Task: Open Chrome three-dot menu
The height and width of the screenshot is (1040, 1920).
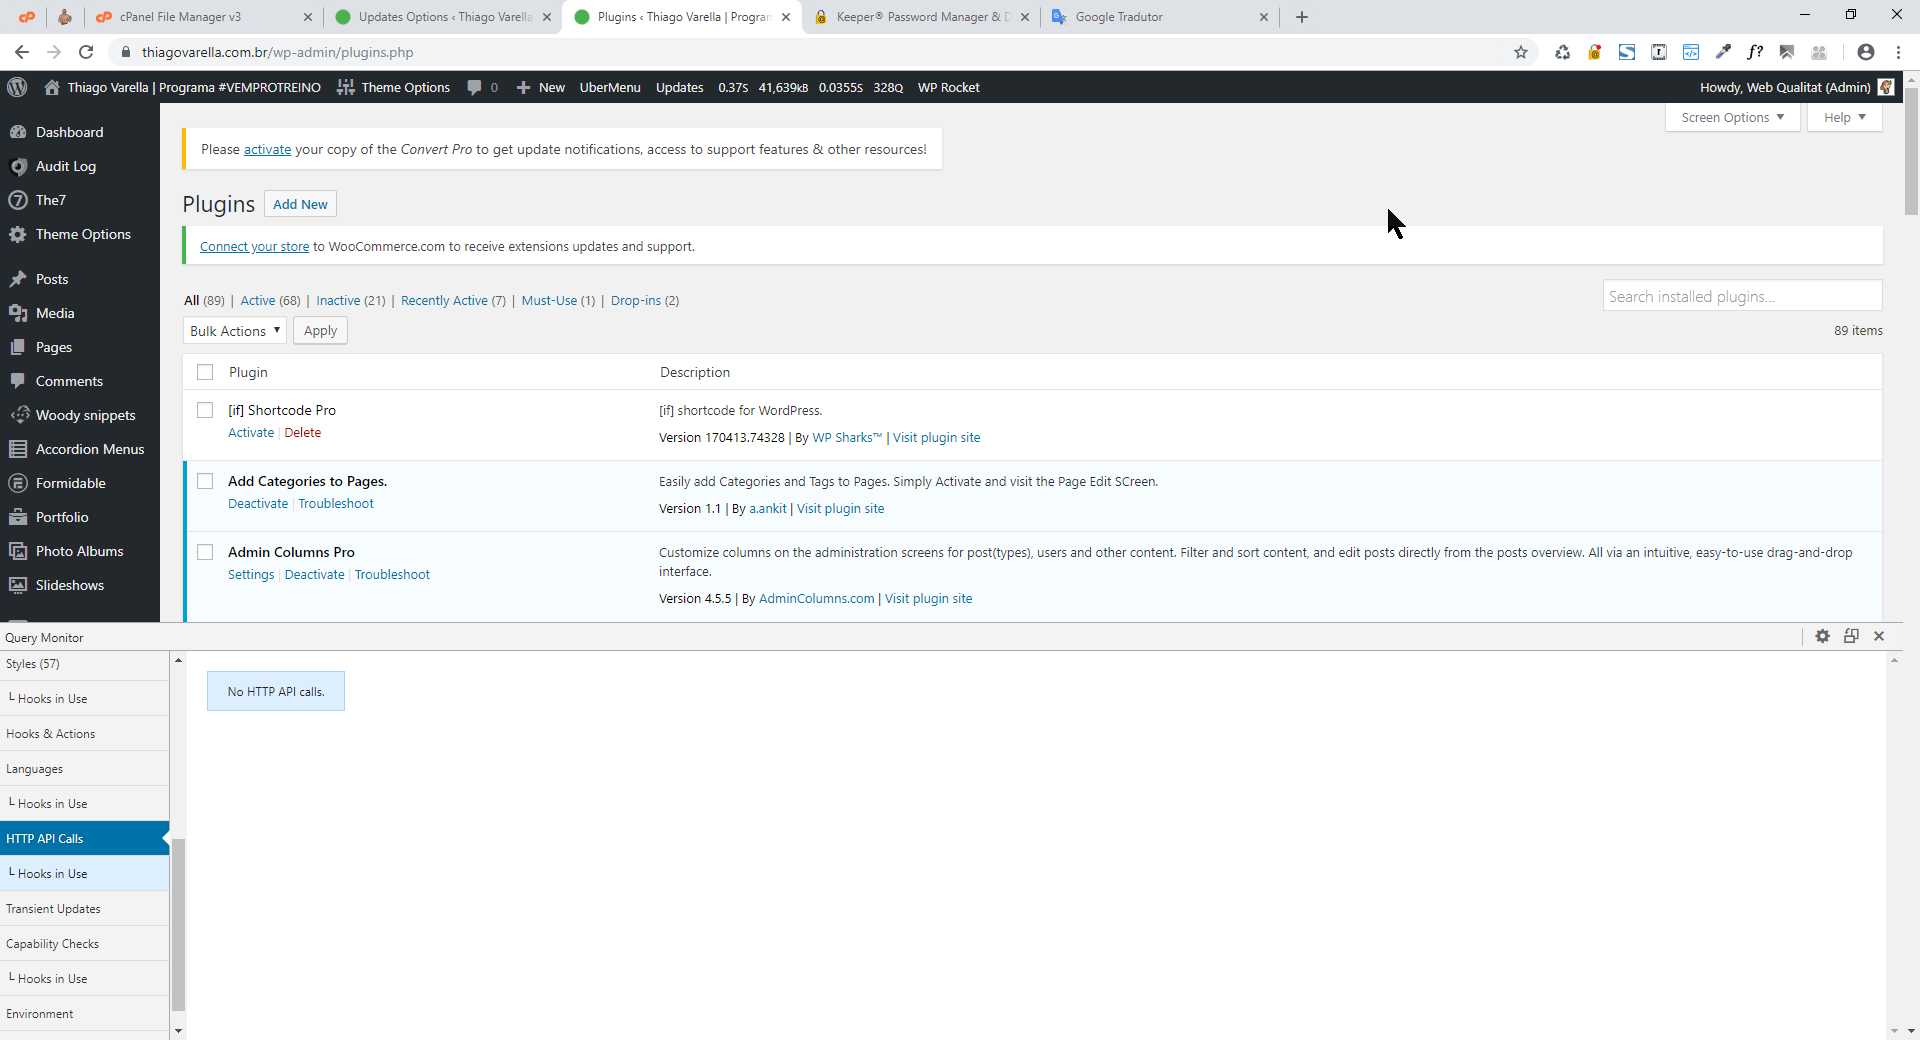Action: click(1898, 52)
